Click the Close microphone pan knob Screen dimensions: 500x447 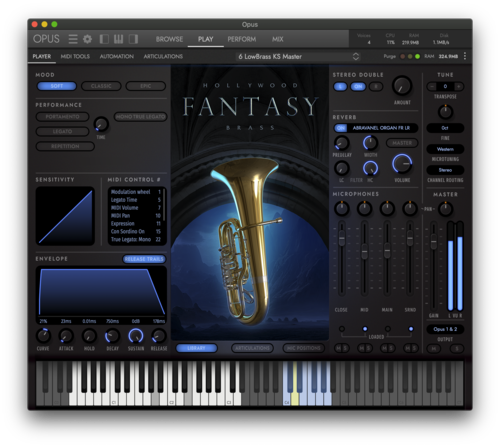click(x=342, y=209)
